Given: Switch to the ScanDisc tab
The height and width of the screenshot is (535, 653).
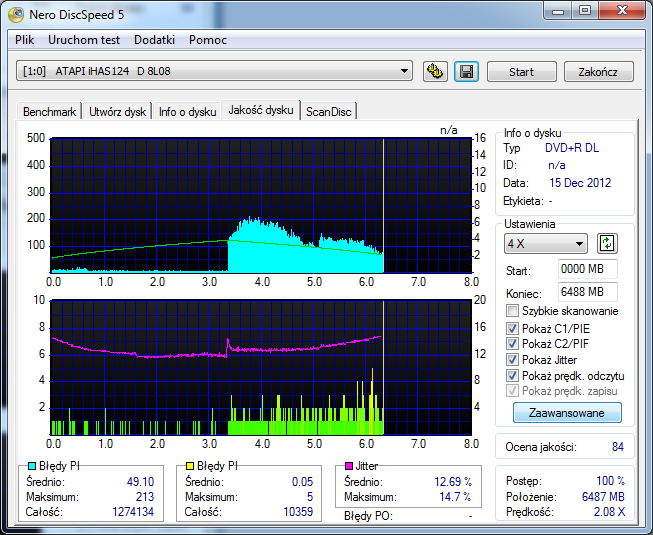Looking at the screenshot, I should click(x=329, y=112).
